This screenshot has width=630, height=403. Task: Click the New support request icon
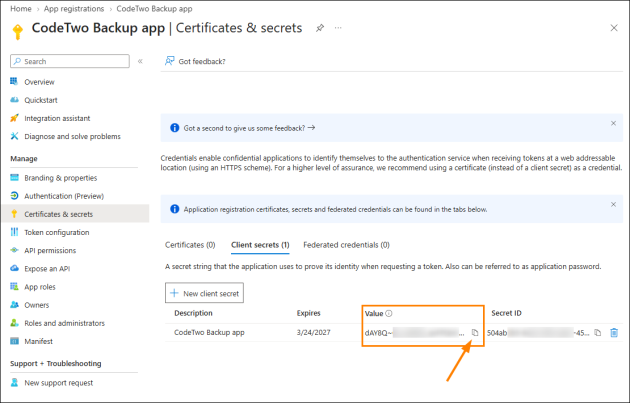(14, 383)
